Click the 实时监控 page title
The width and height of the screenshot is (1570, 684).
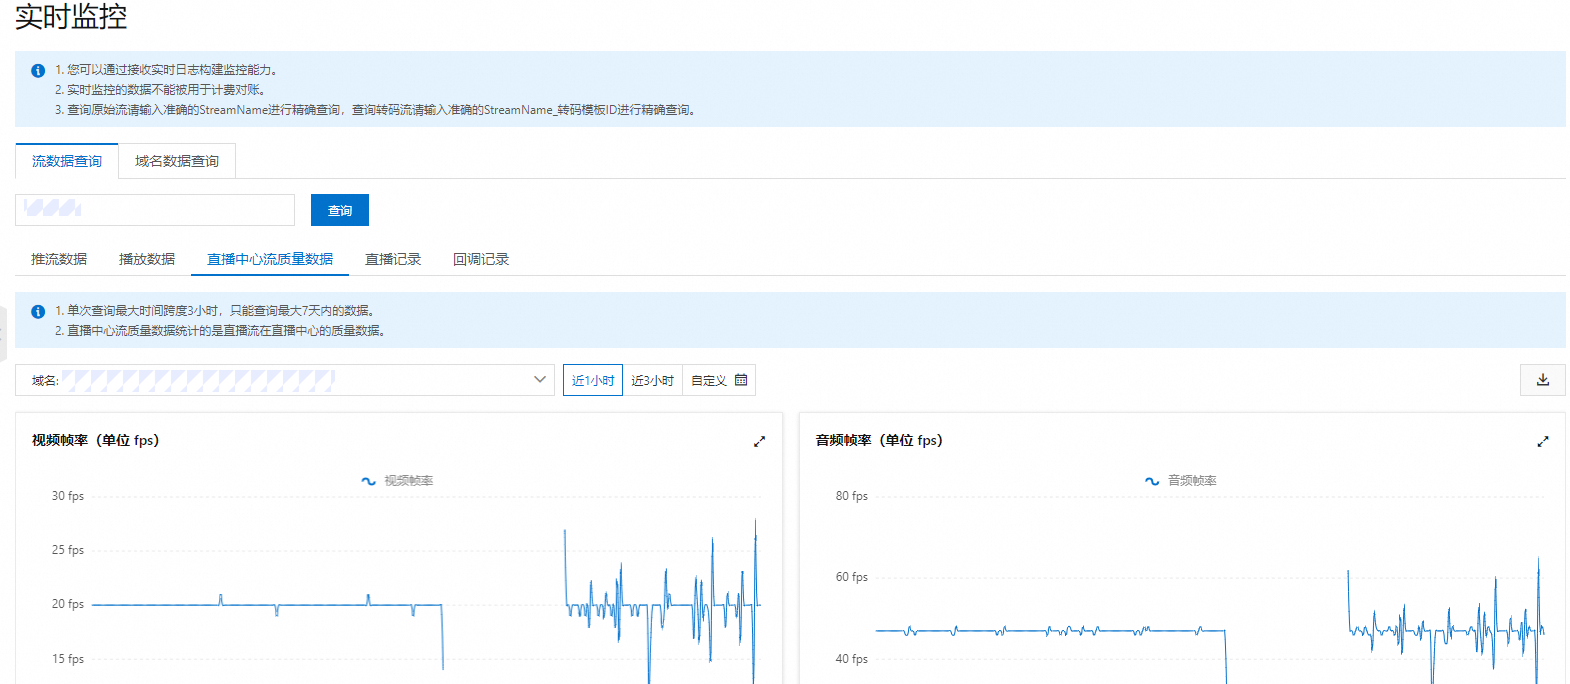tap(71, 17)
